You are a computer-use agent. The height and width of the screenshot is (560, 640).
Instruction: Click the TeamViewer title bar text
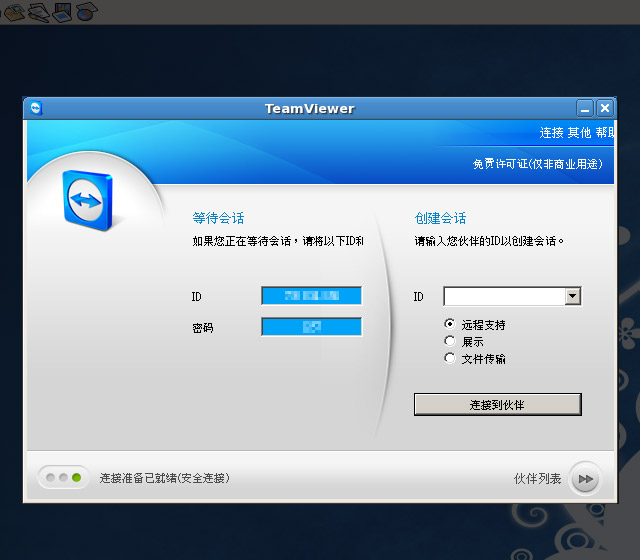[310, 109]
